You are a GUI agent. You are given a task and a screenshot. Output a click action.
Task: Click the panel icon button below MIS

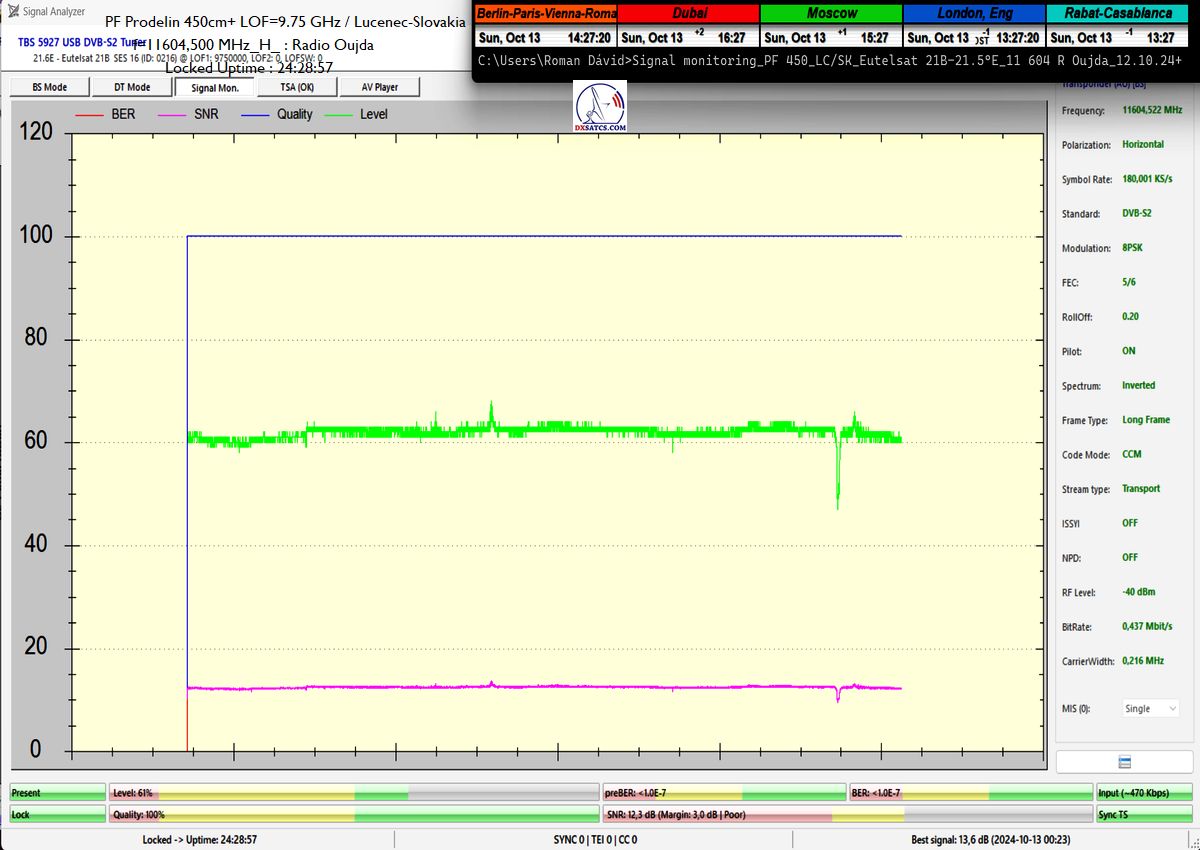coord(1124,762)
